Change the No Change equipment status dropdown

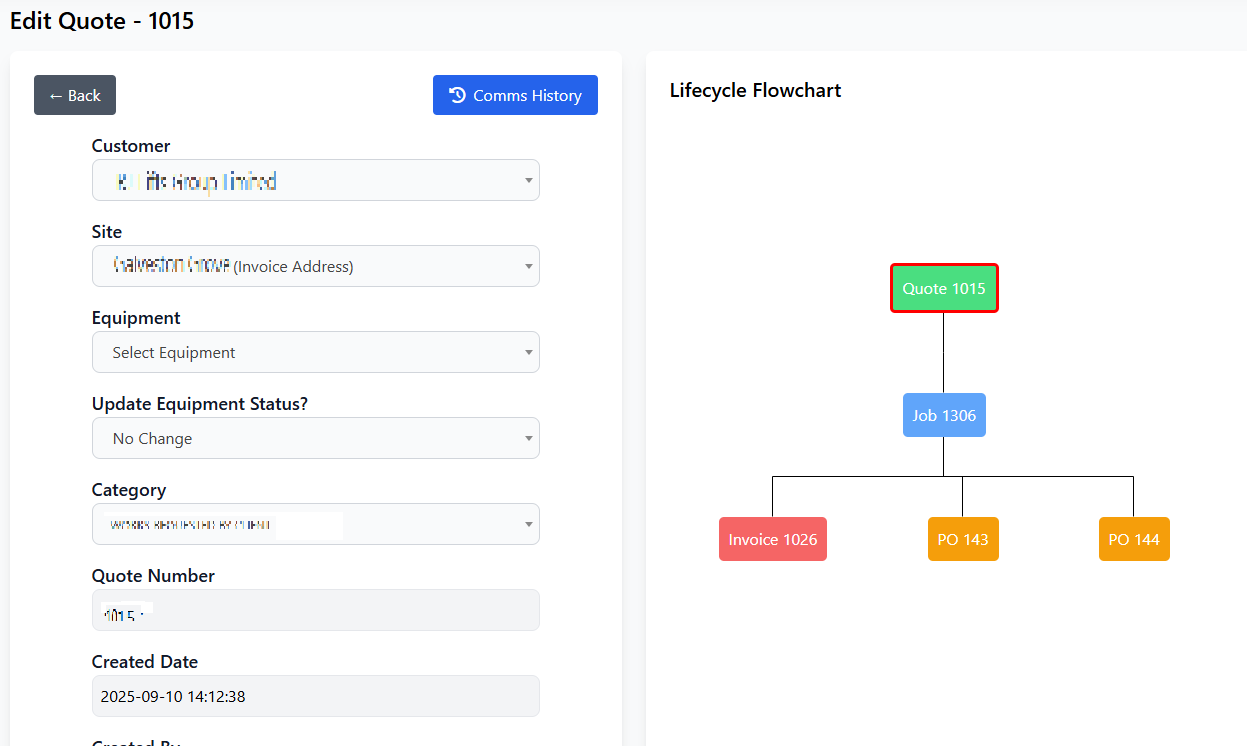(316, 438)
